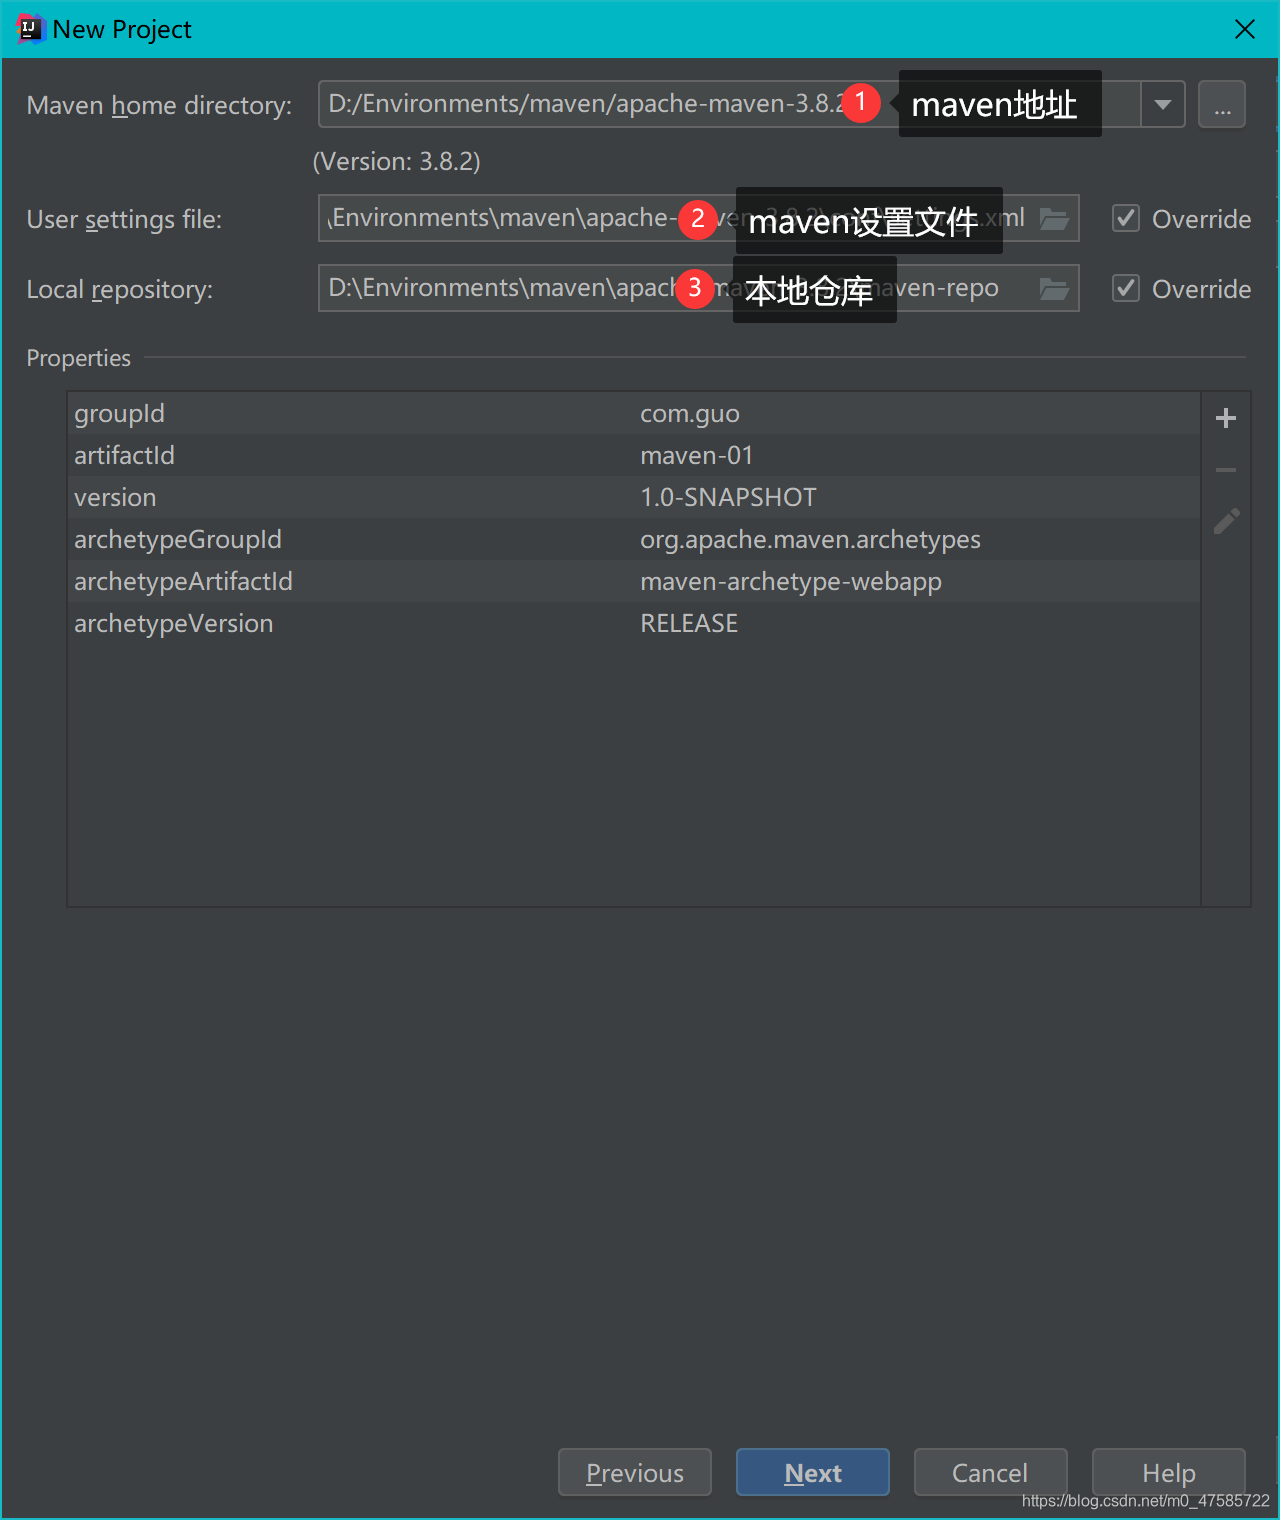Click the org.apache.maven.archetypes value
1280x1520 pixels.
(x=810, y=539)
